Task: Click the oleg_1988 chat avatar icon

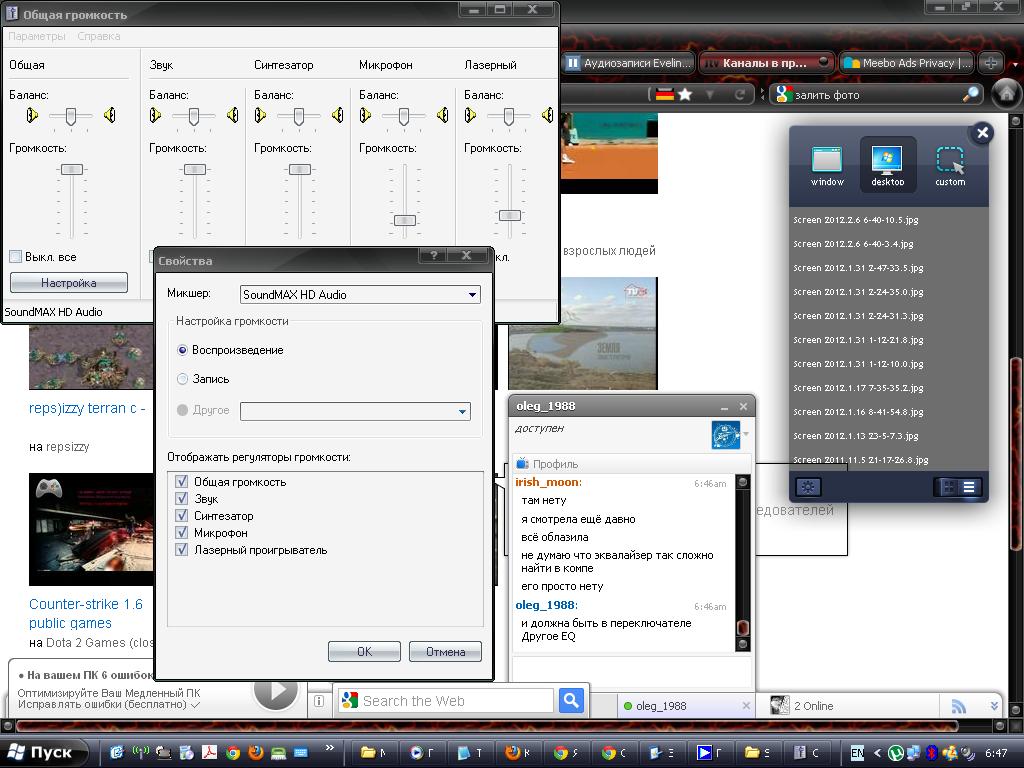Action: tap(725, 434)
